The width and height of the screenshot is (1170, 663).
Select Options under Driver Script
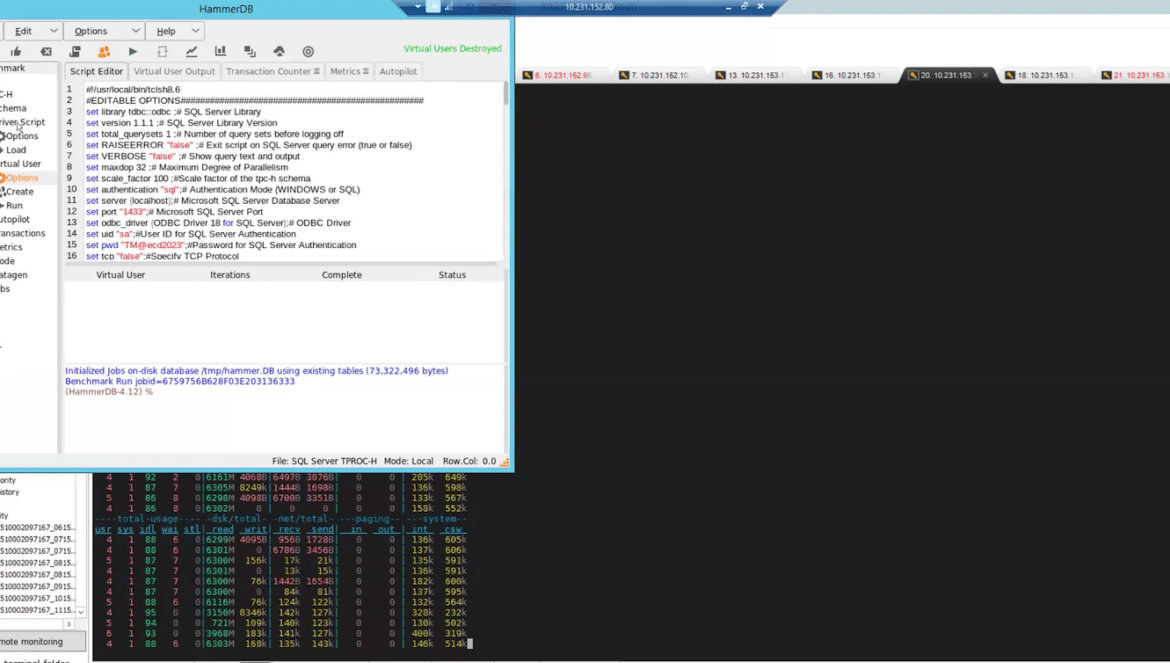tap(22, 136)
